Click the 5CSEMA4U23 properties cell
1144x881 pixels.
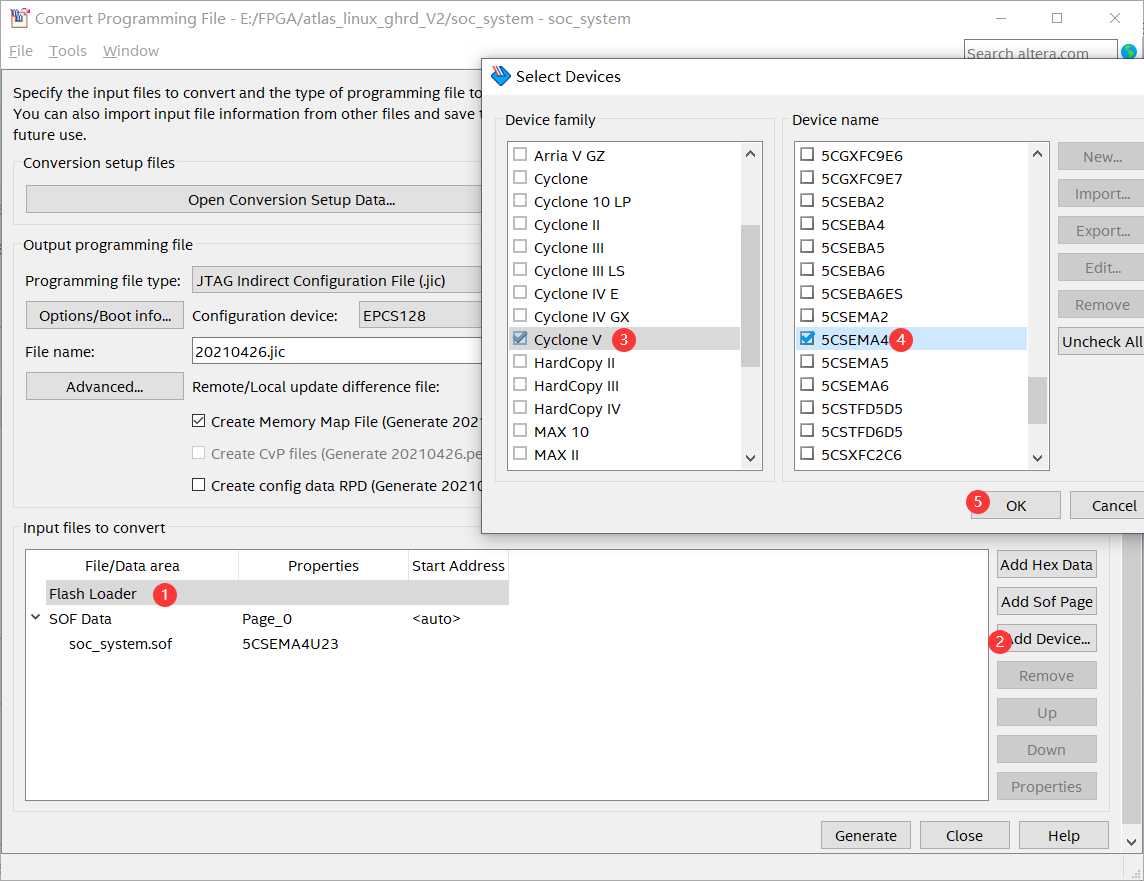[x=290, y=643]
